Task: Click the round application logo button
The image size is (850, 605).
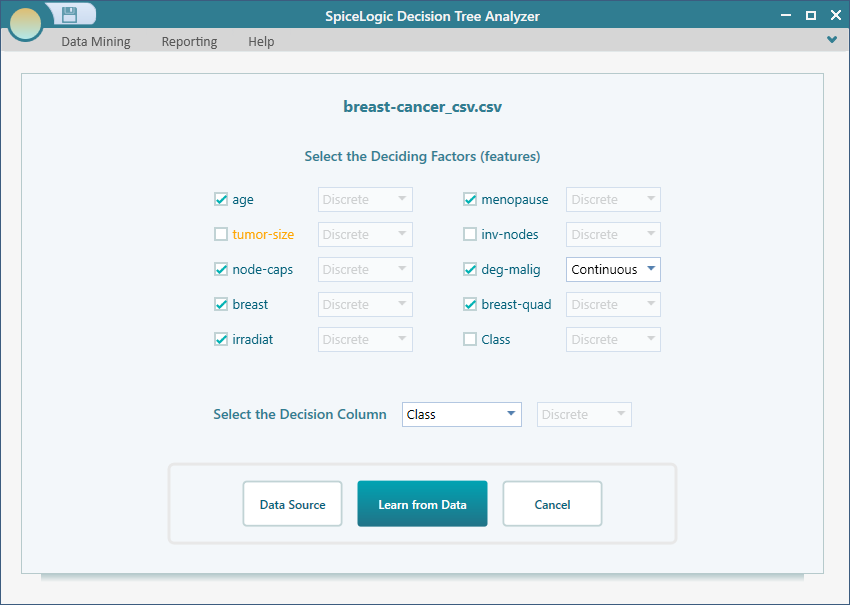Action: (25, 23)
